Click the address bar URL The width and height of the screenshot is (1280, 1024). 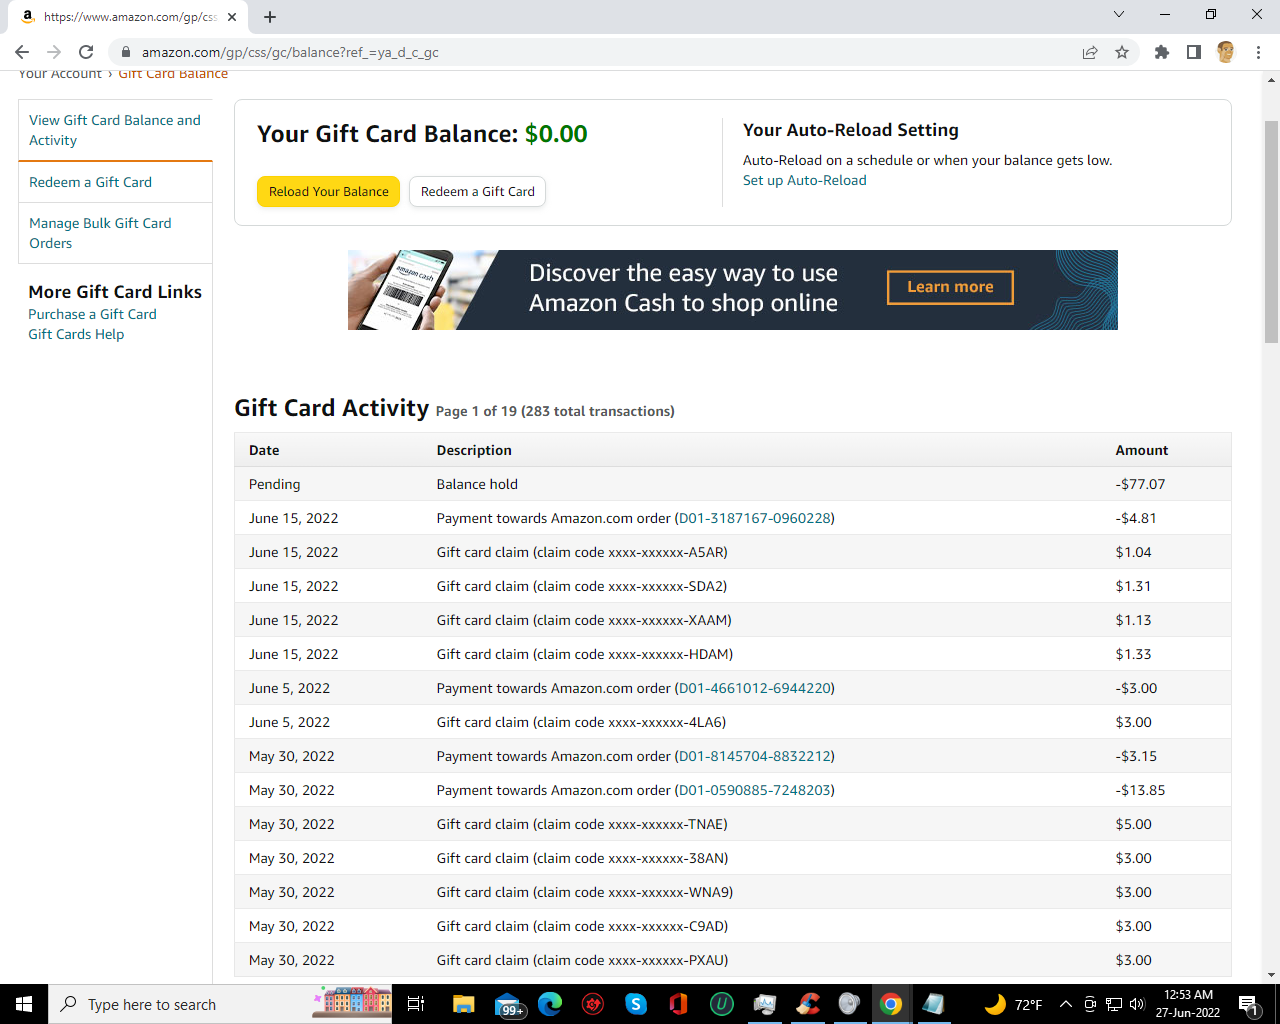point(290,52)
